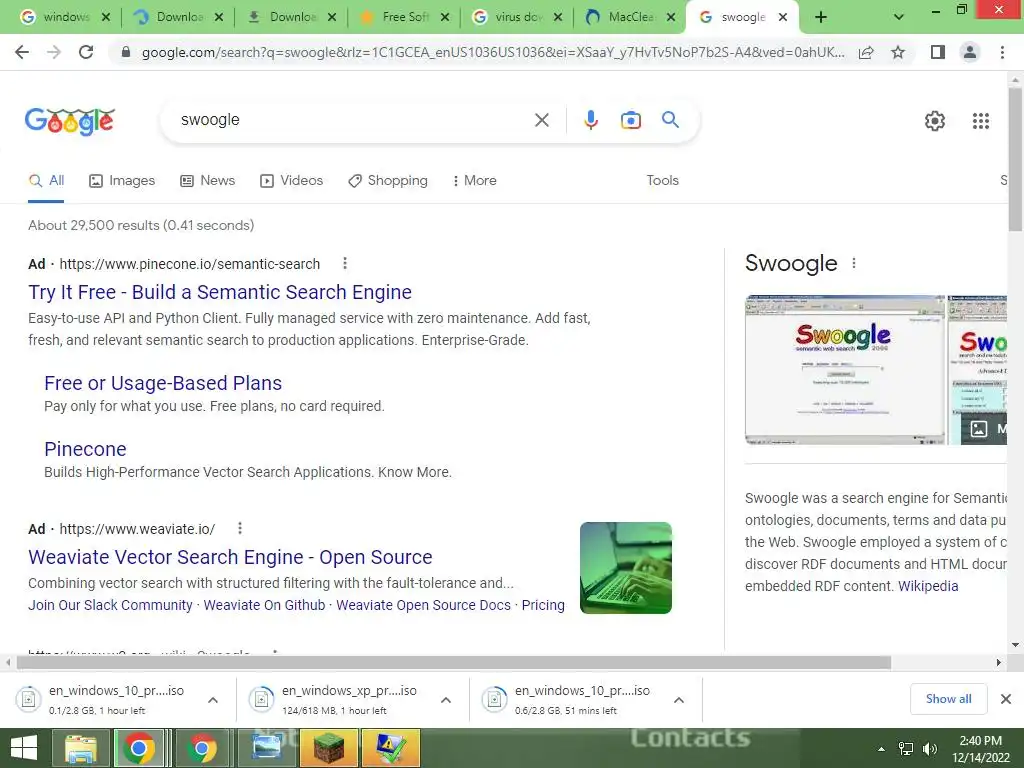Click the address bar URL
1024x768 pixels.
coord(493,52)
